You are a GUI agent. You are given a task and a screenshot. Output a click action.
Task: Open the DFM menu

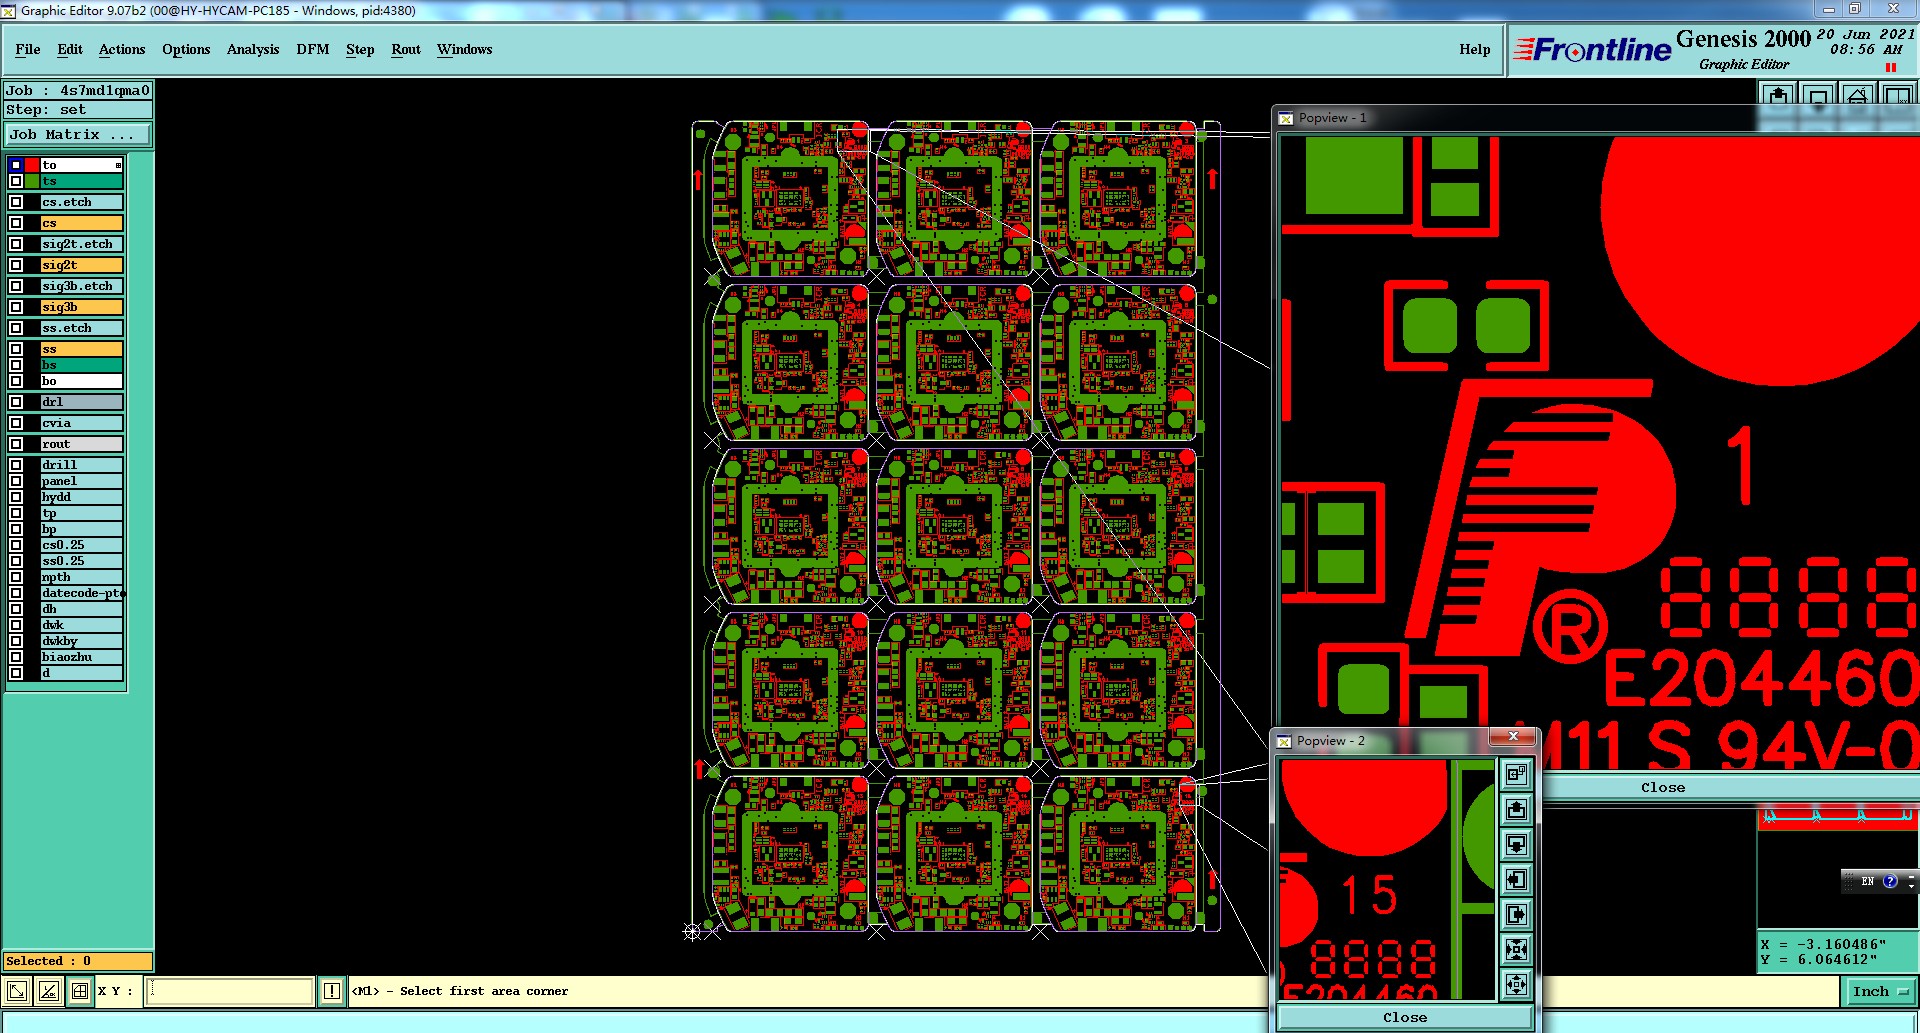point(313,49)
